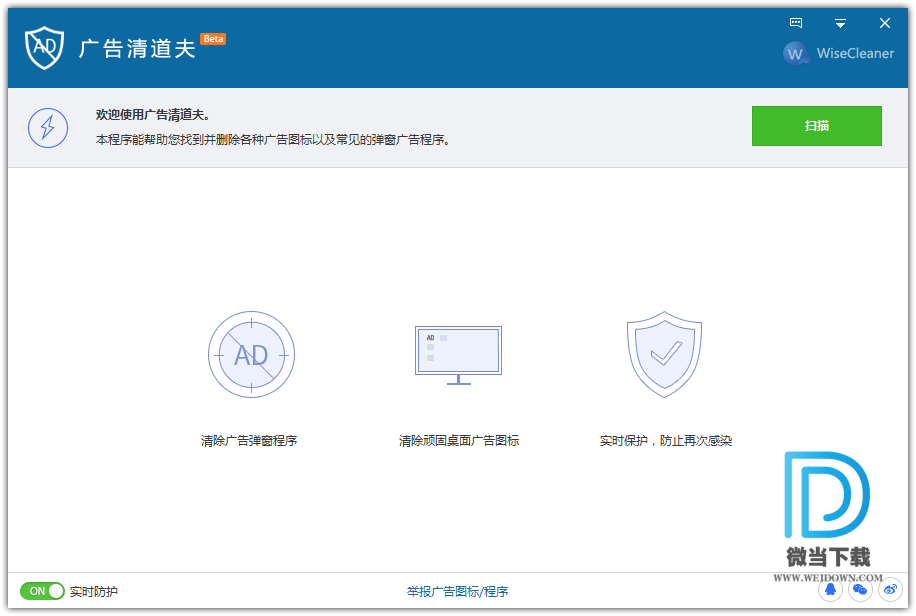Open the QQ penguin share icon
Image resolution: width=916 pixels, height=616 pixels.
830,590
